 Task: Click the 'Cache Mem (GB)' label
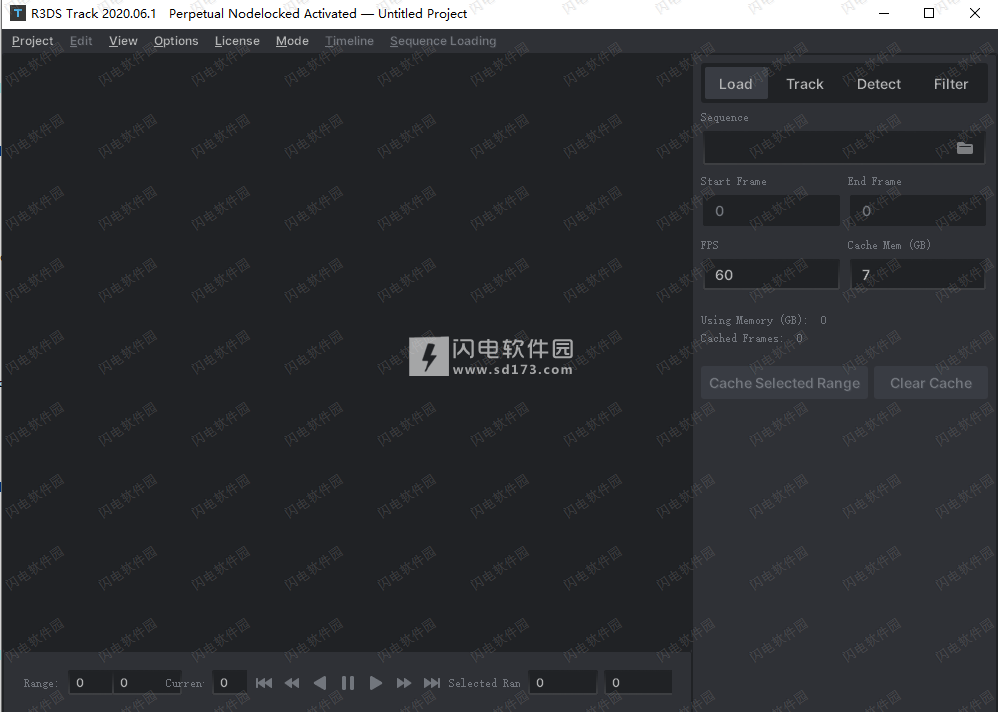[889, 245]
